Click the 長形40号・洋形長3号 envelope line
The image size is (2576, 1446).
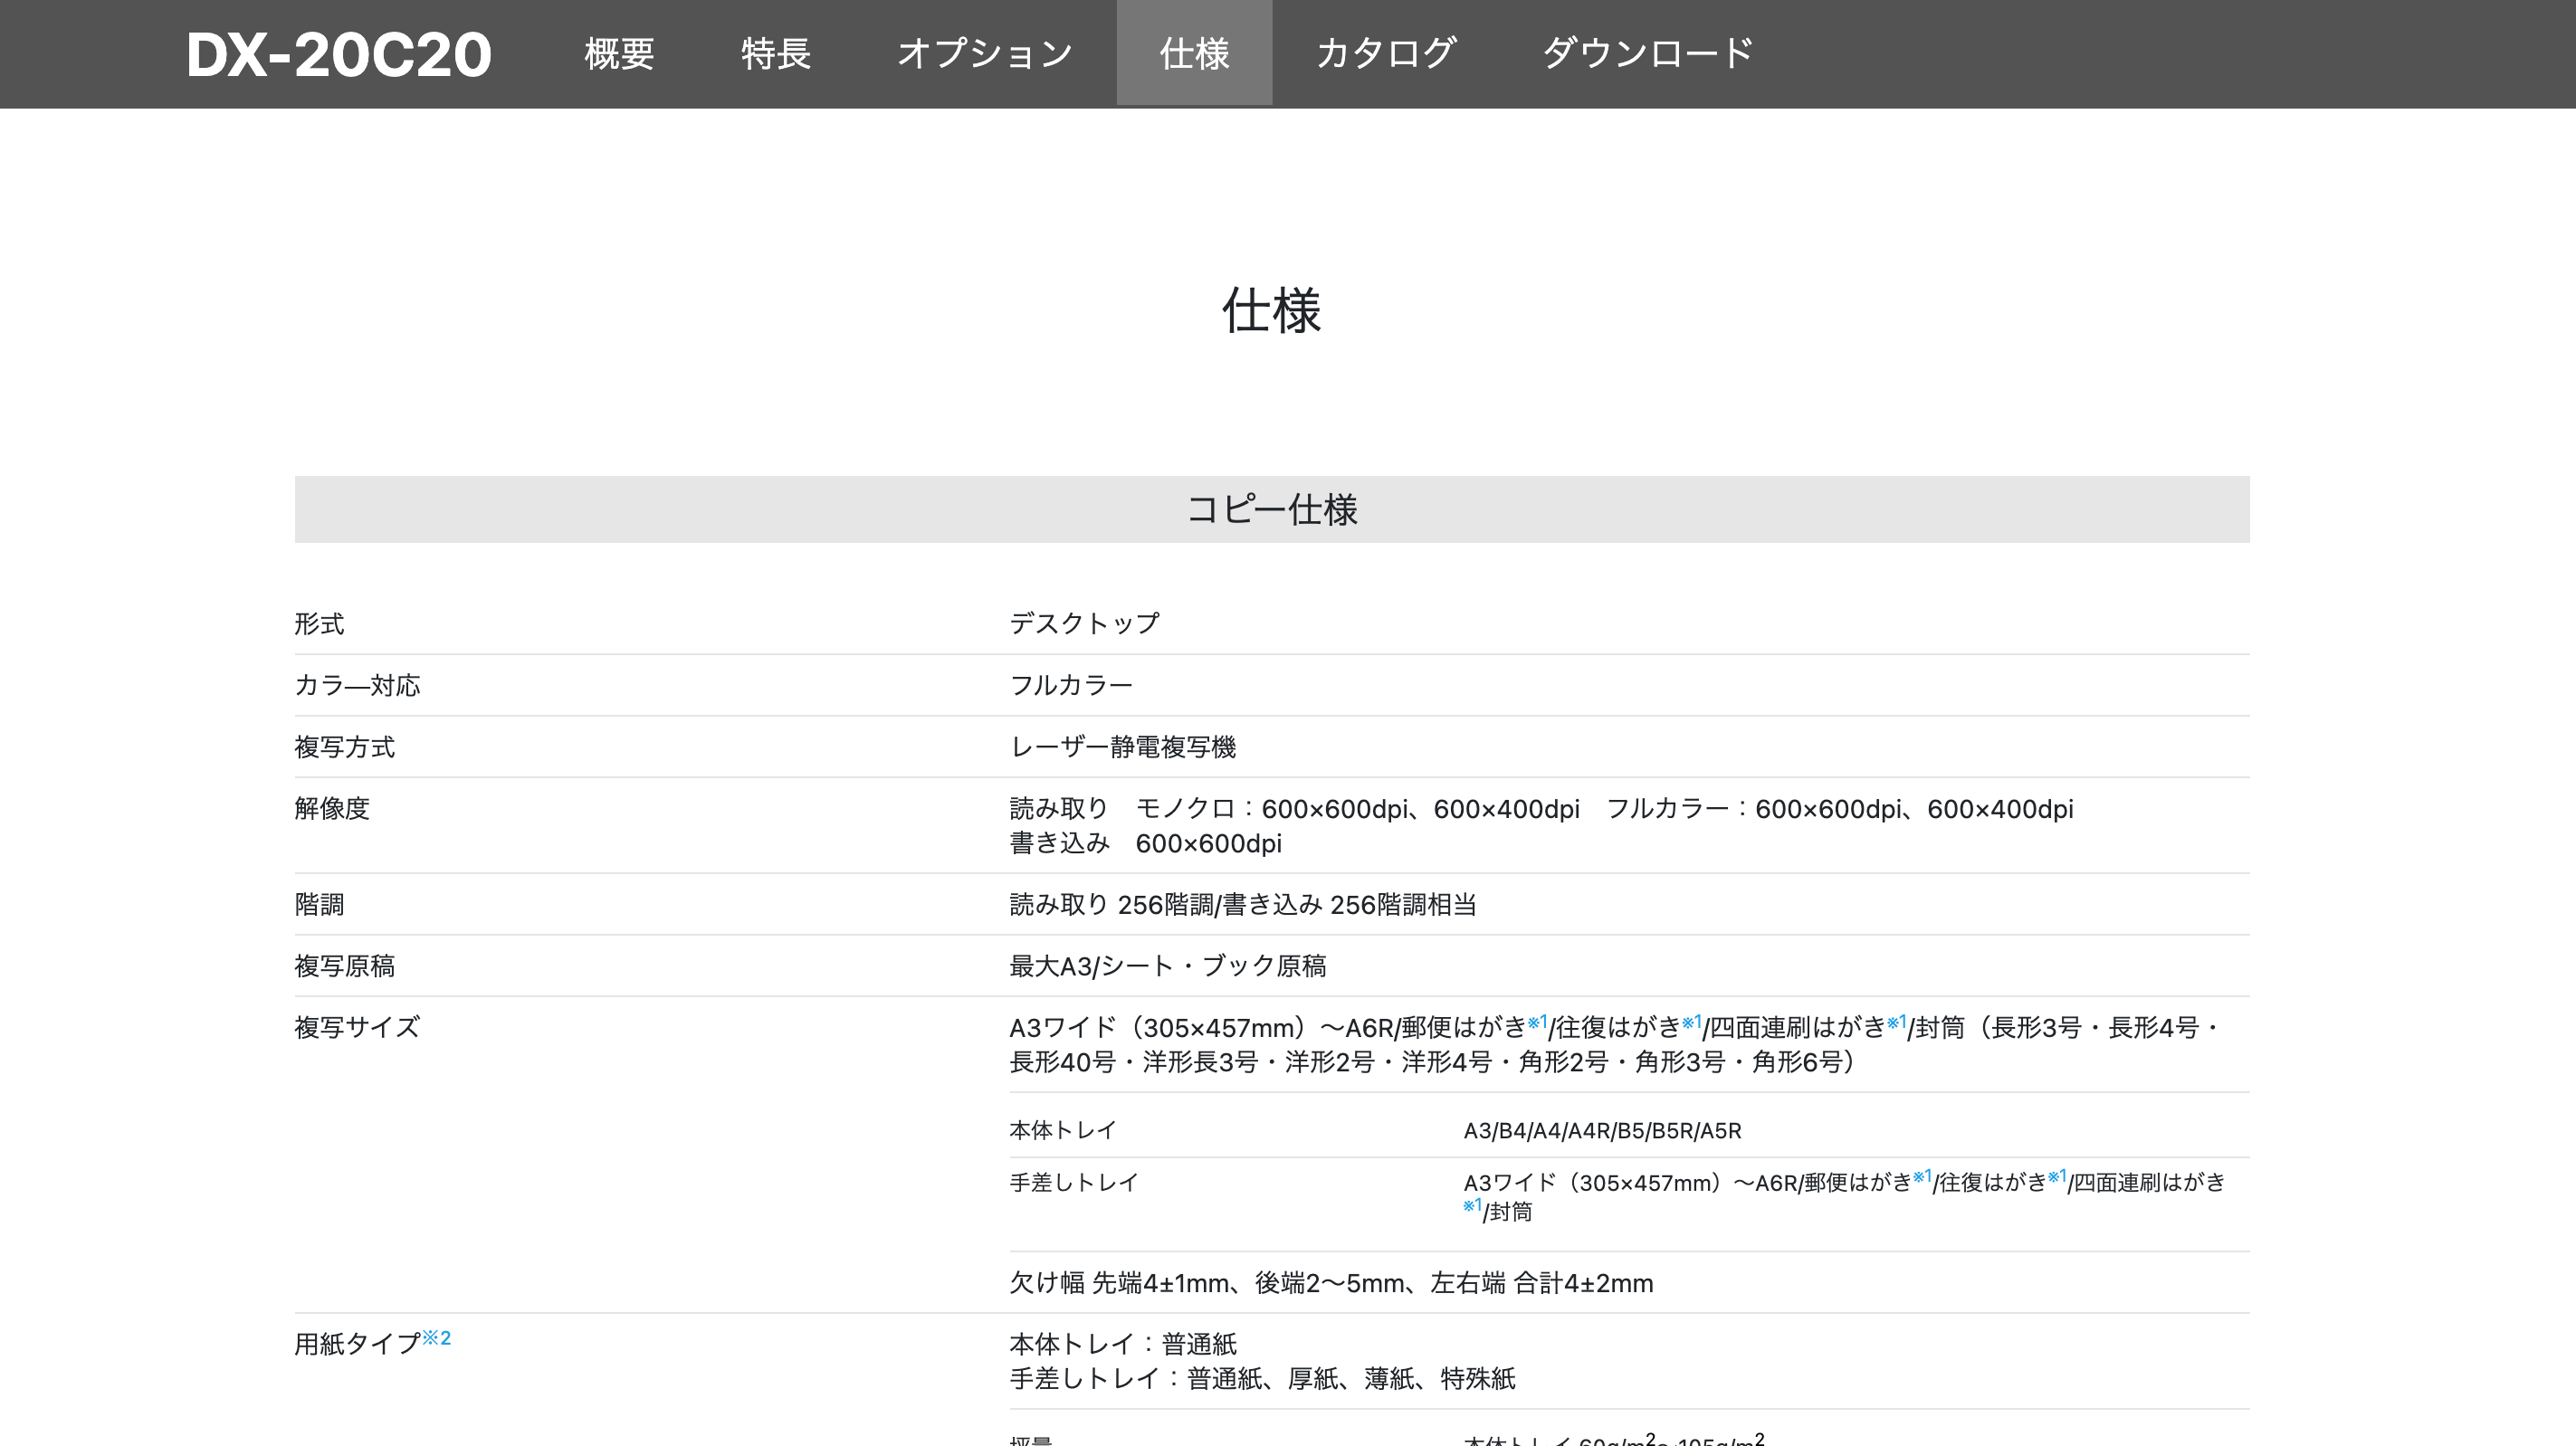tap(1432, 1062)
